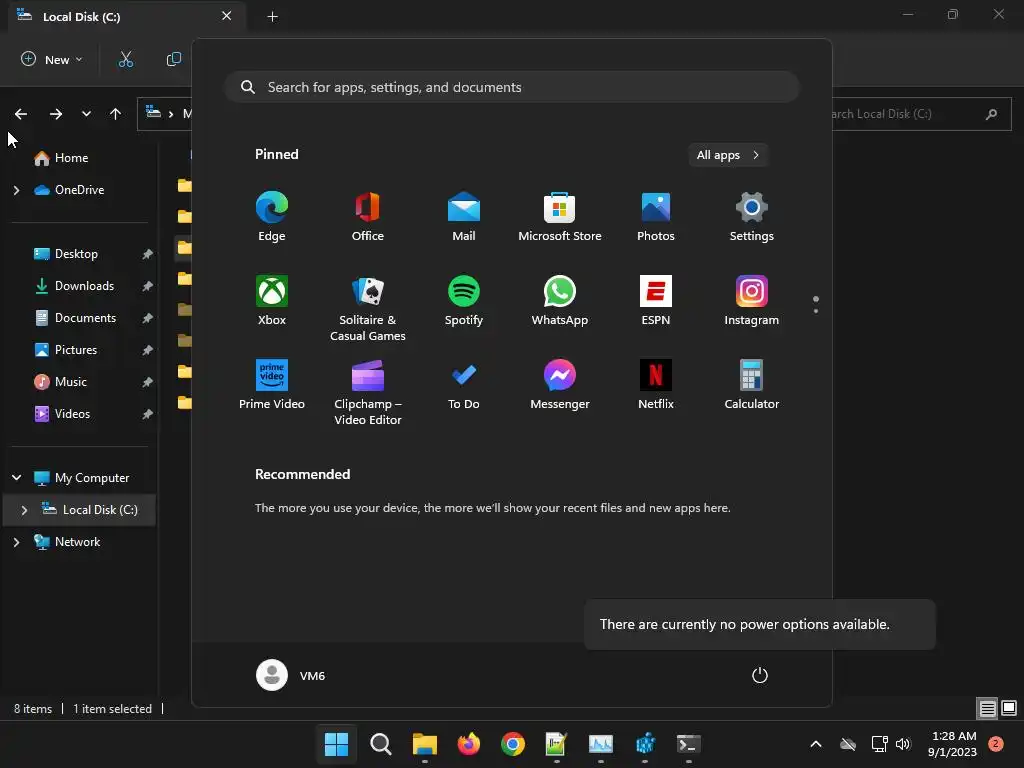Open taskbar Search
The image size is (1024, 768).
tap(380, 744)
